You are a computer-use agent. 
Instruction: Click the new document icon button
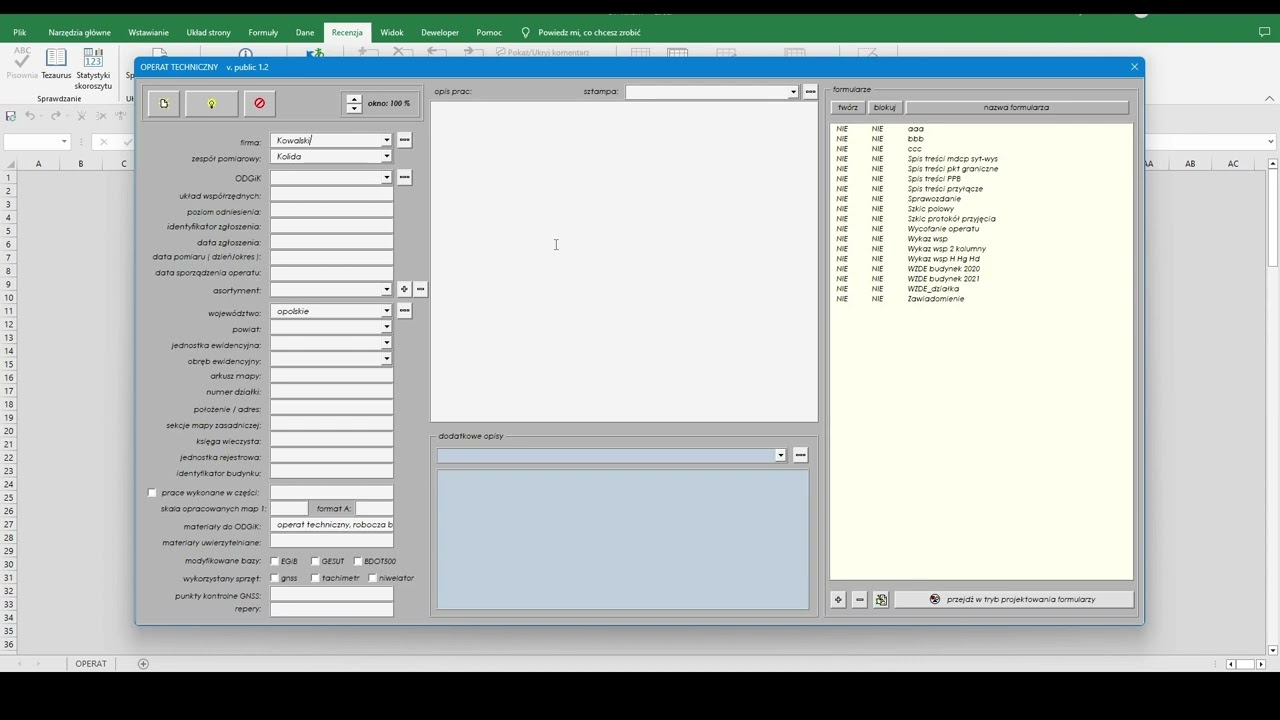coord(164,103)
